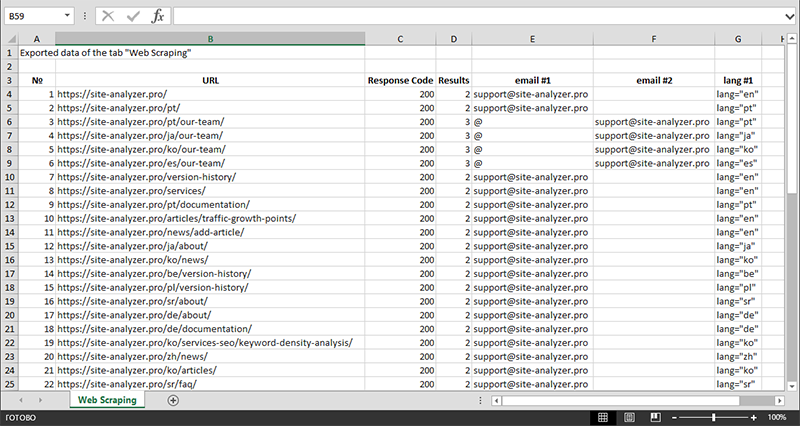
Task: Select column G header
Action: 738,39
